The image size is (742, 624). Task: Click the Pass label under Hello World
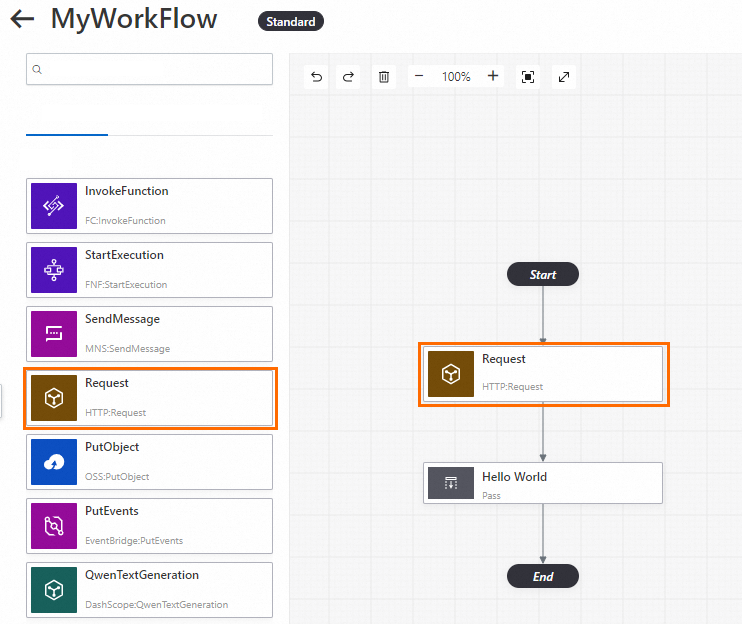pos(491,496)
